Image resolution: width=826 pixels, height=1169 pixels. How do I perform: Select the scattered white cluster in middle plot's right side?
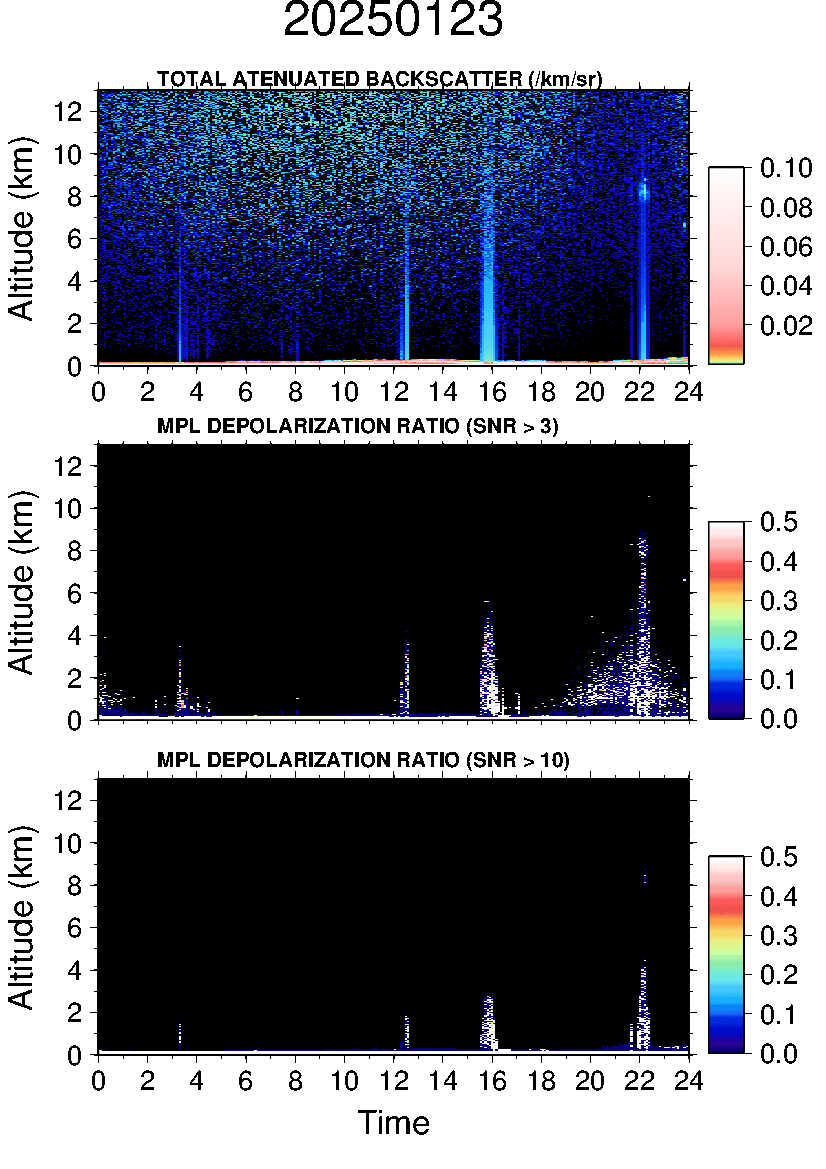(610, 680)
